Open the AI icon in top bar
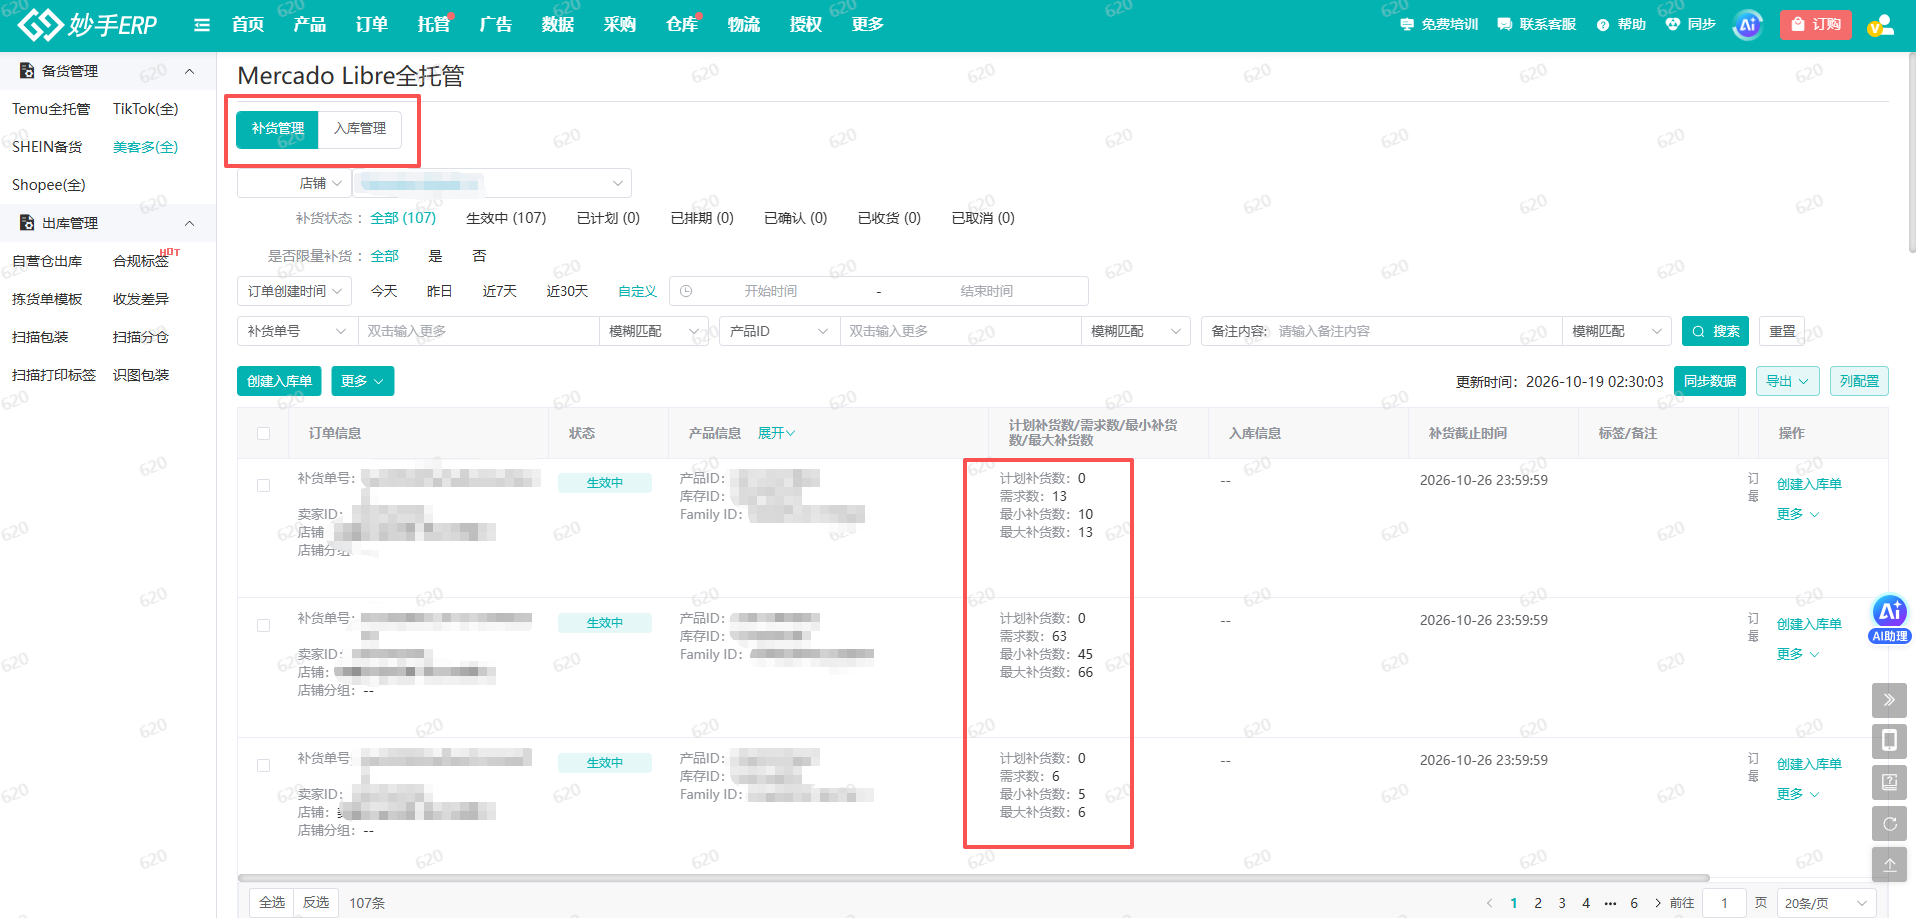Viewport: 1916px width, 918px height. click(x=1747, y=25)
